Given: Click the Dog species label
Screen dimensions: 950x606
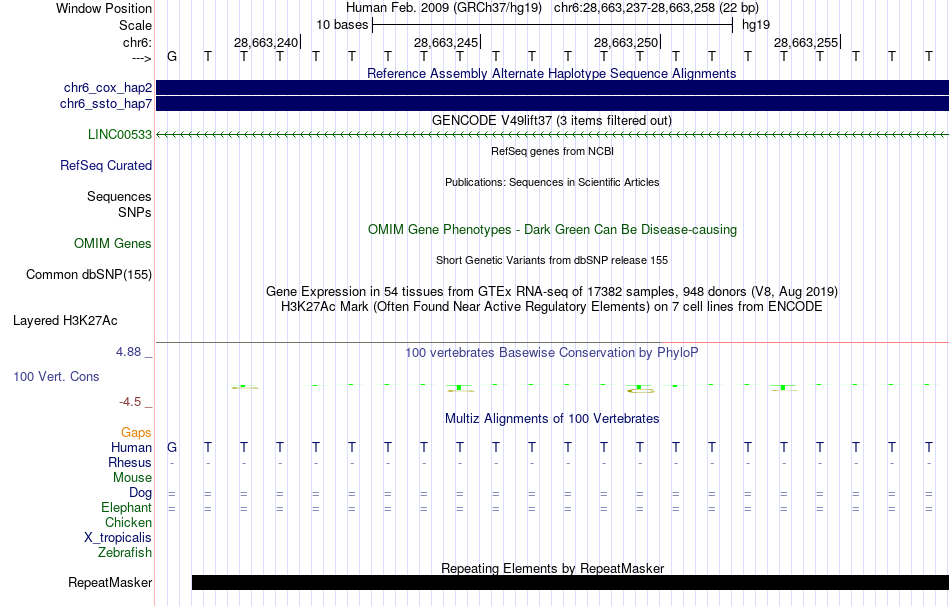Looking at the screenshot, I should coord(140,493).
